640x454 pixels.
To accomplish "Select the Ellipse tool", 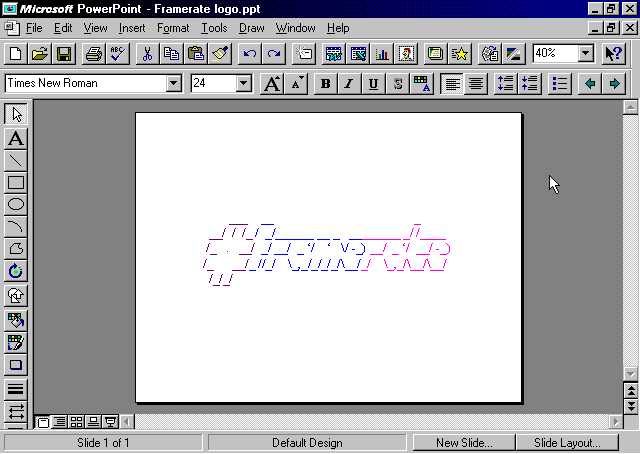I will 16,205.
